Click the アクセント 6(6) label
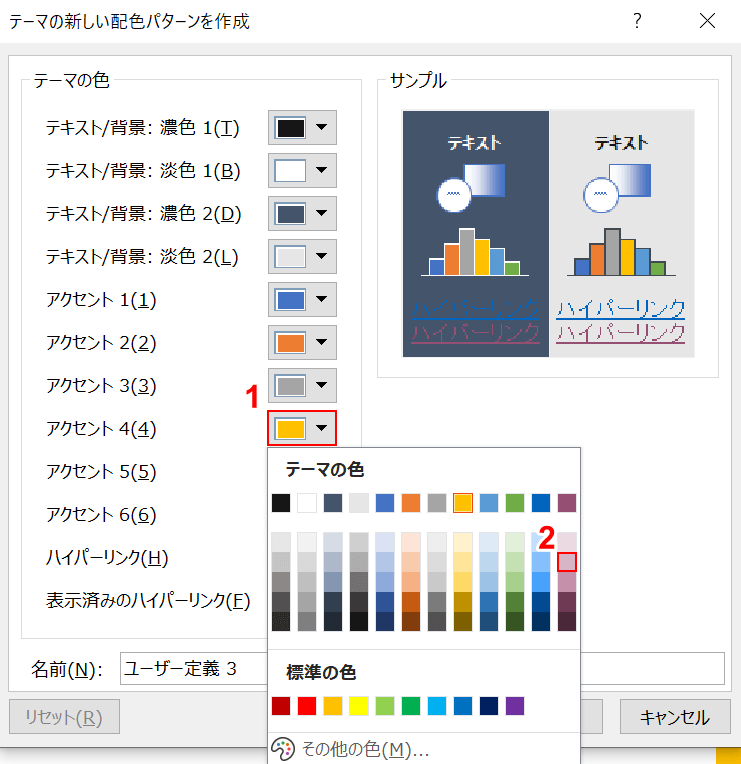This screenshot has height=764, width=741. click(x=101, y=515)
